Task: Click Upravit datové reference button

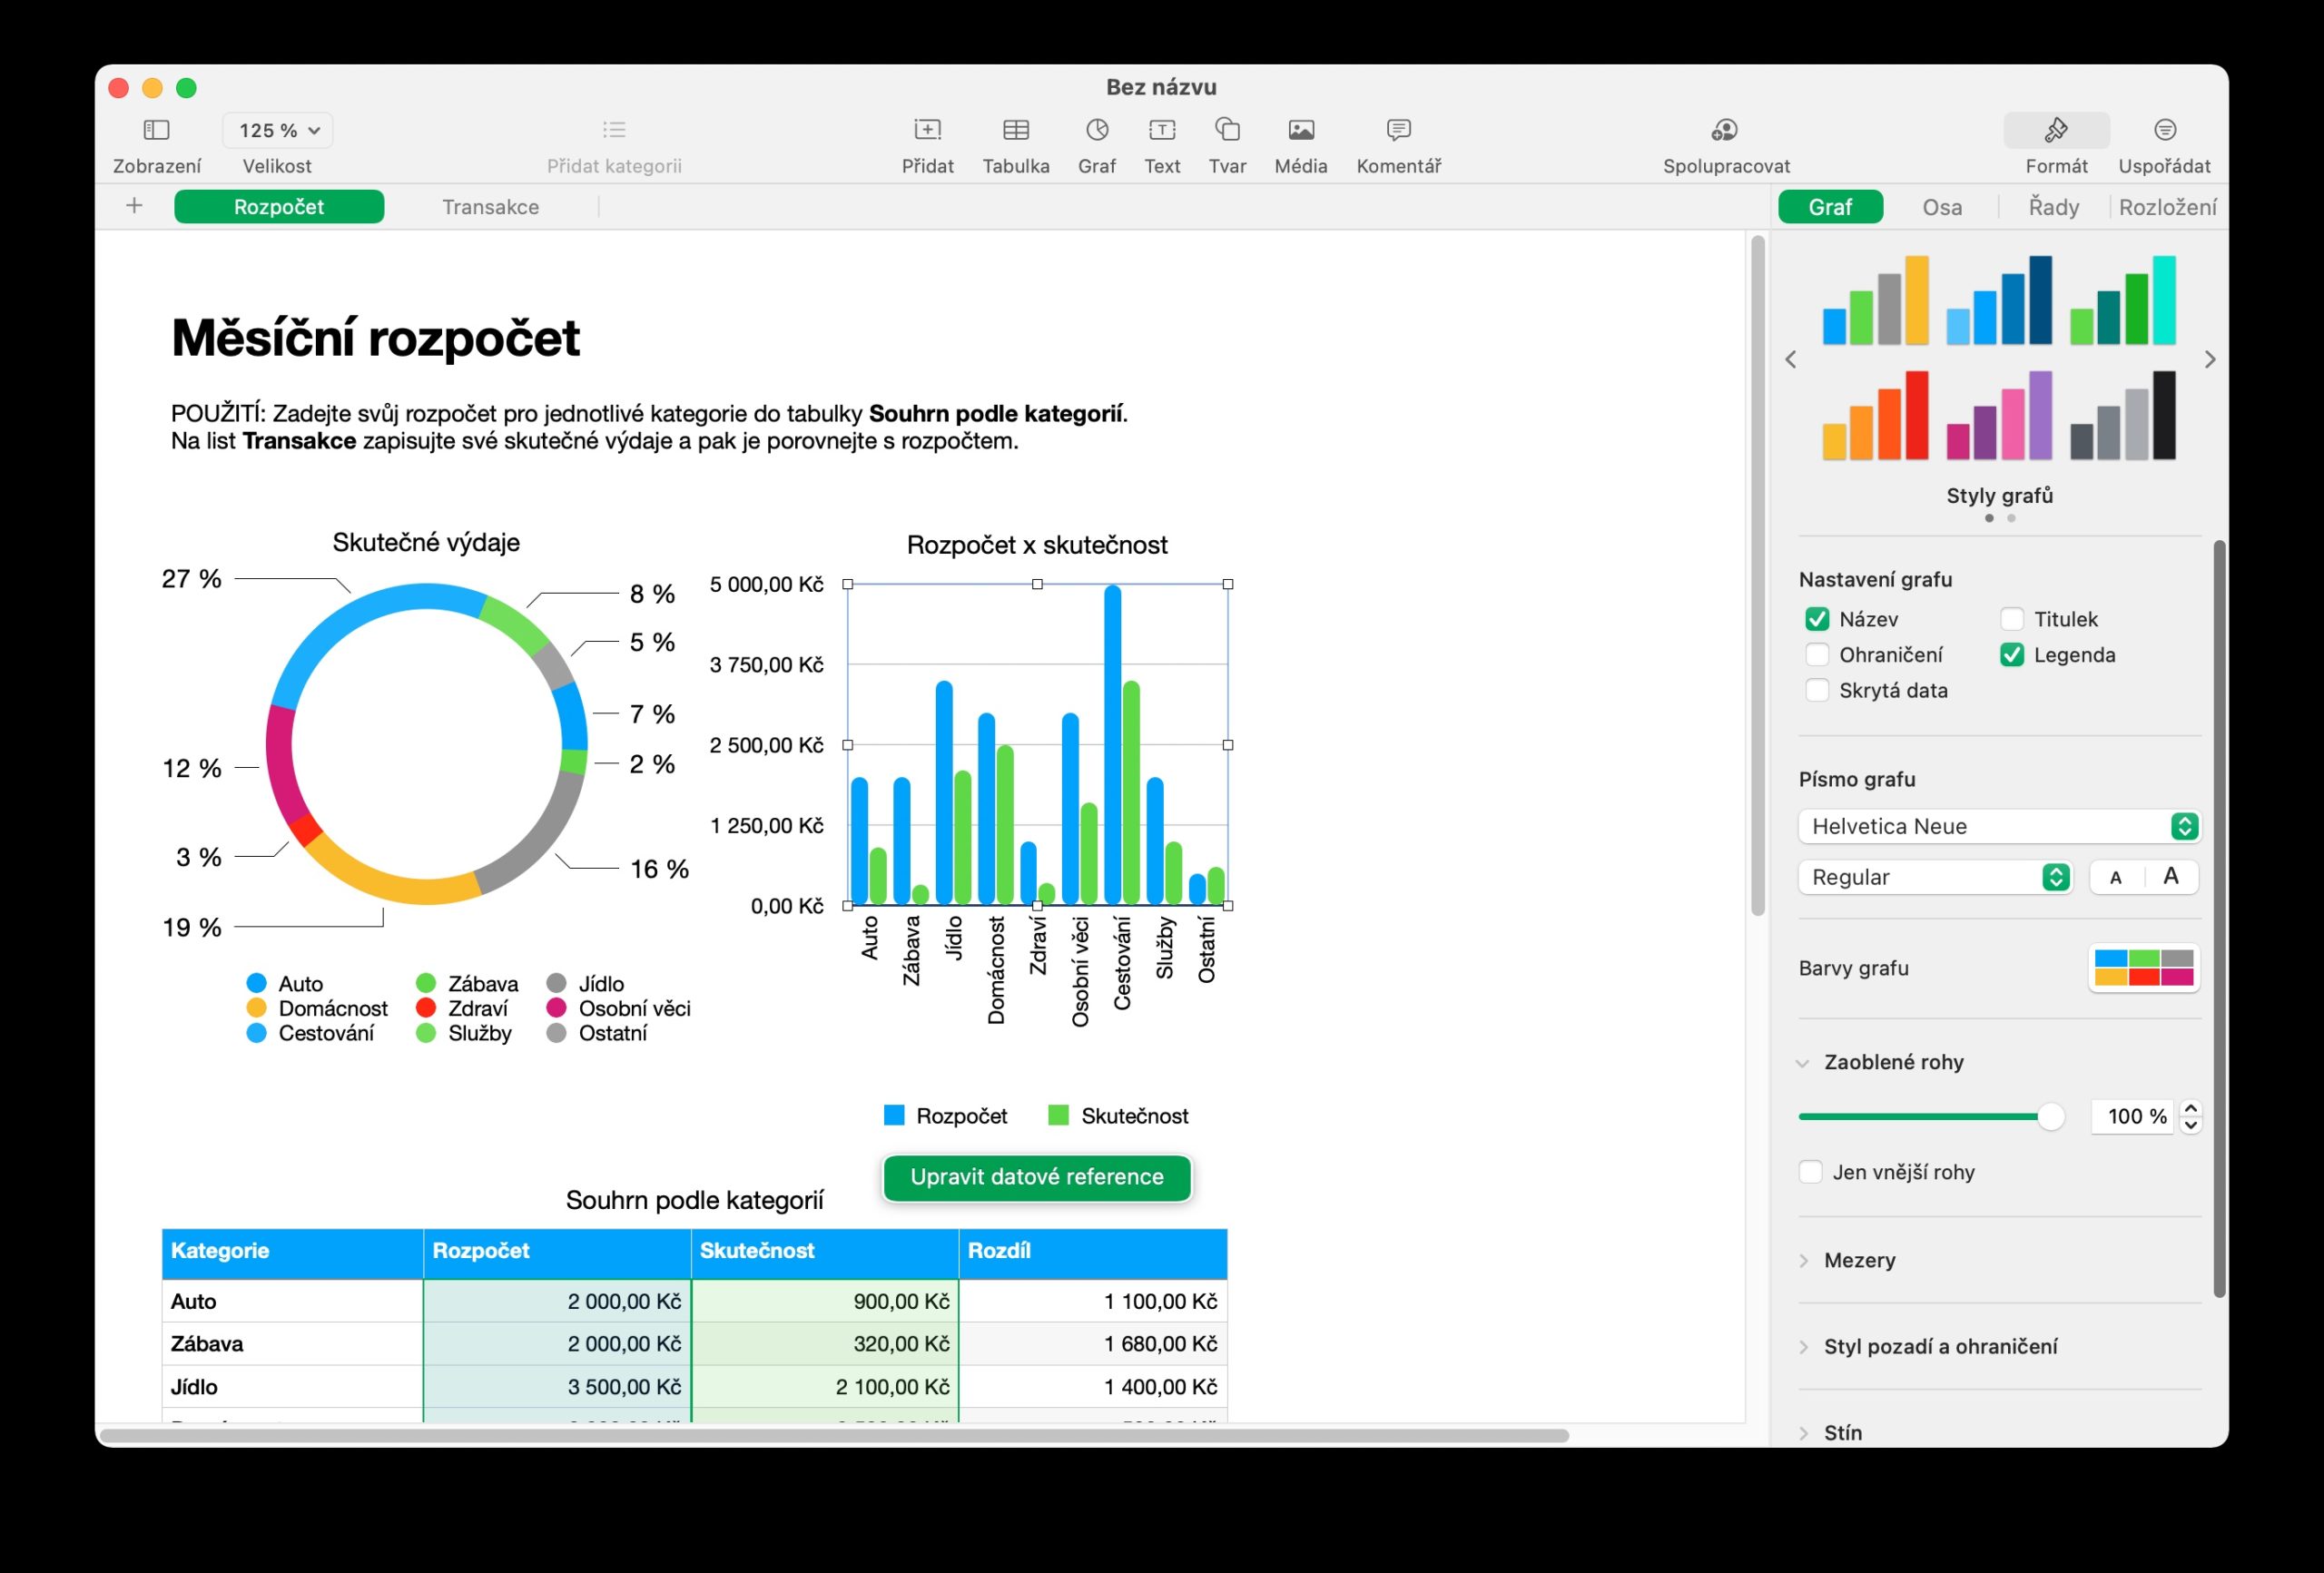Action: 1036,1177
